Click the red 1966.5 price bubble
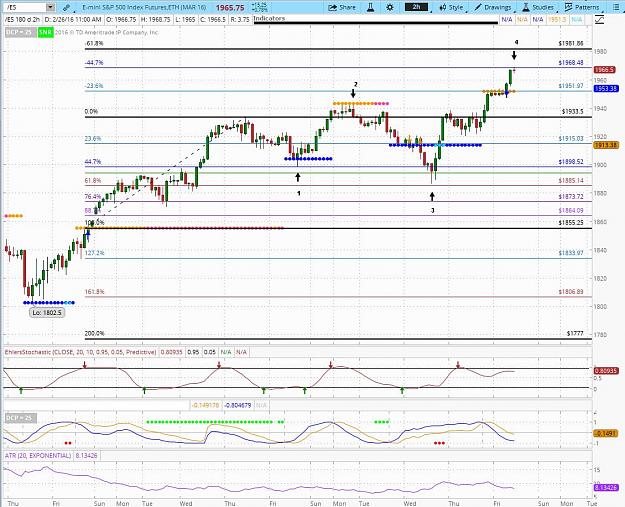The height and width of the screenshot is (507, 625). click(605, 70)
